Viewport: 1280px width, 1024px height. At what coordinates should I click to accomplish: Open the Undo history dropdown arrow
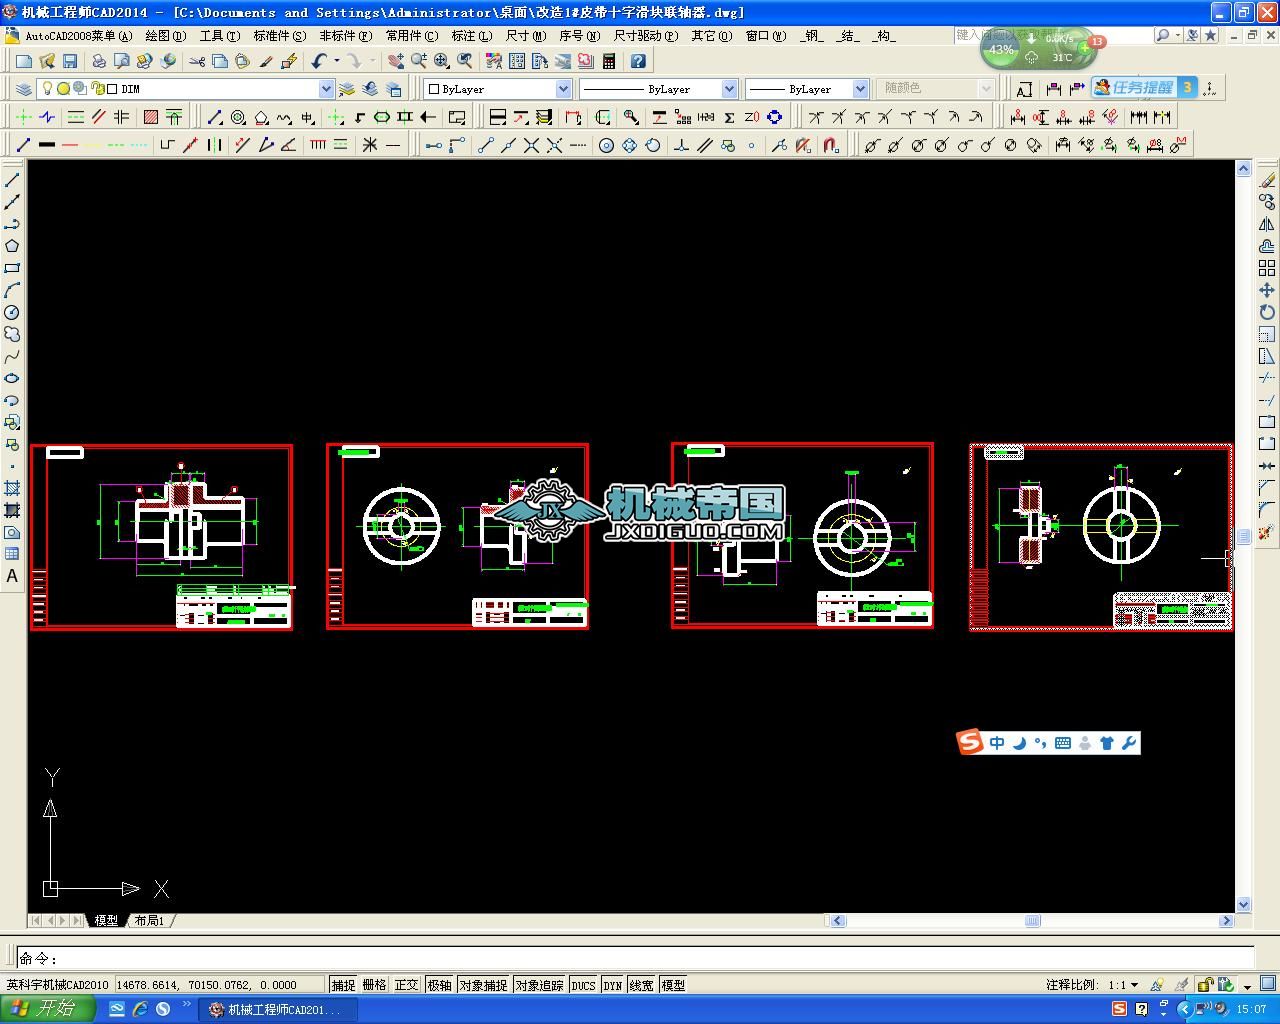pos(337,61)
